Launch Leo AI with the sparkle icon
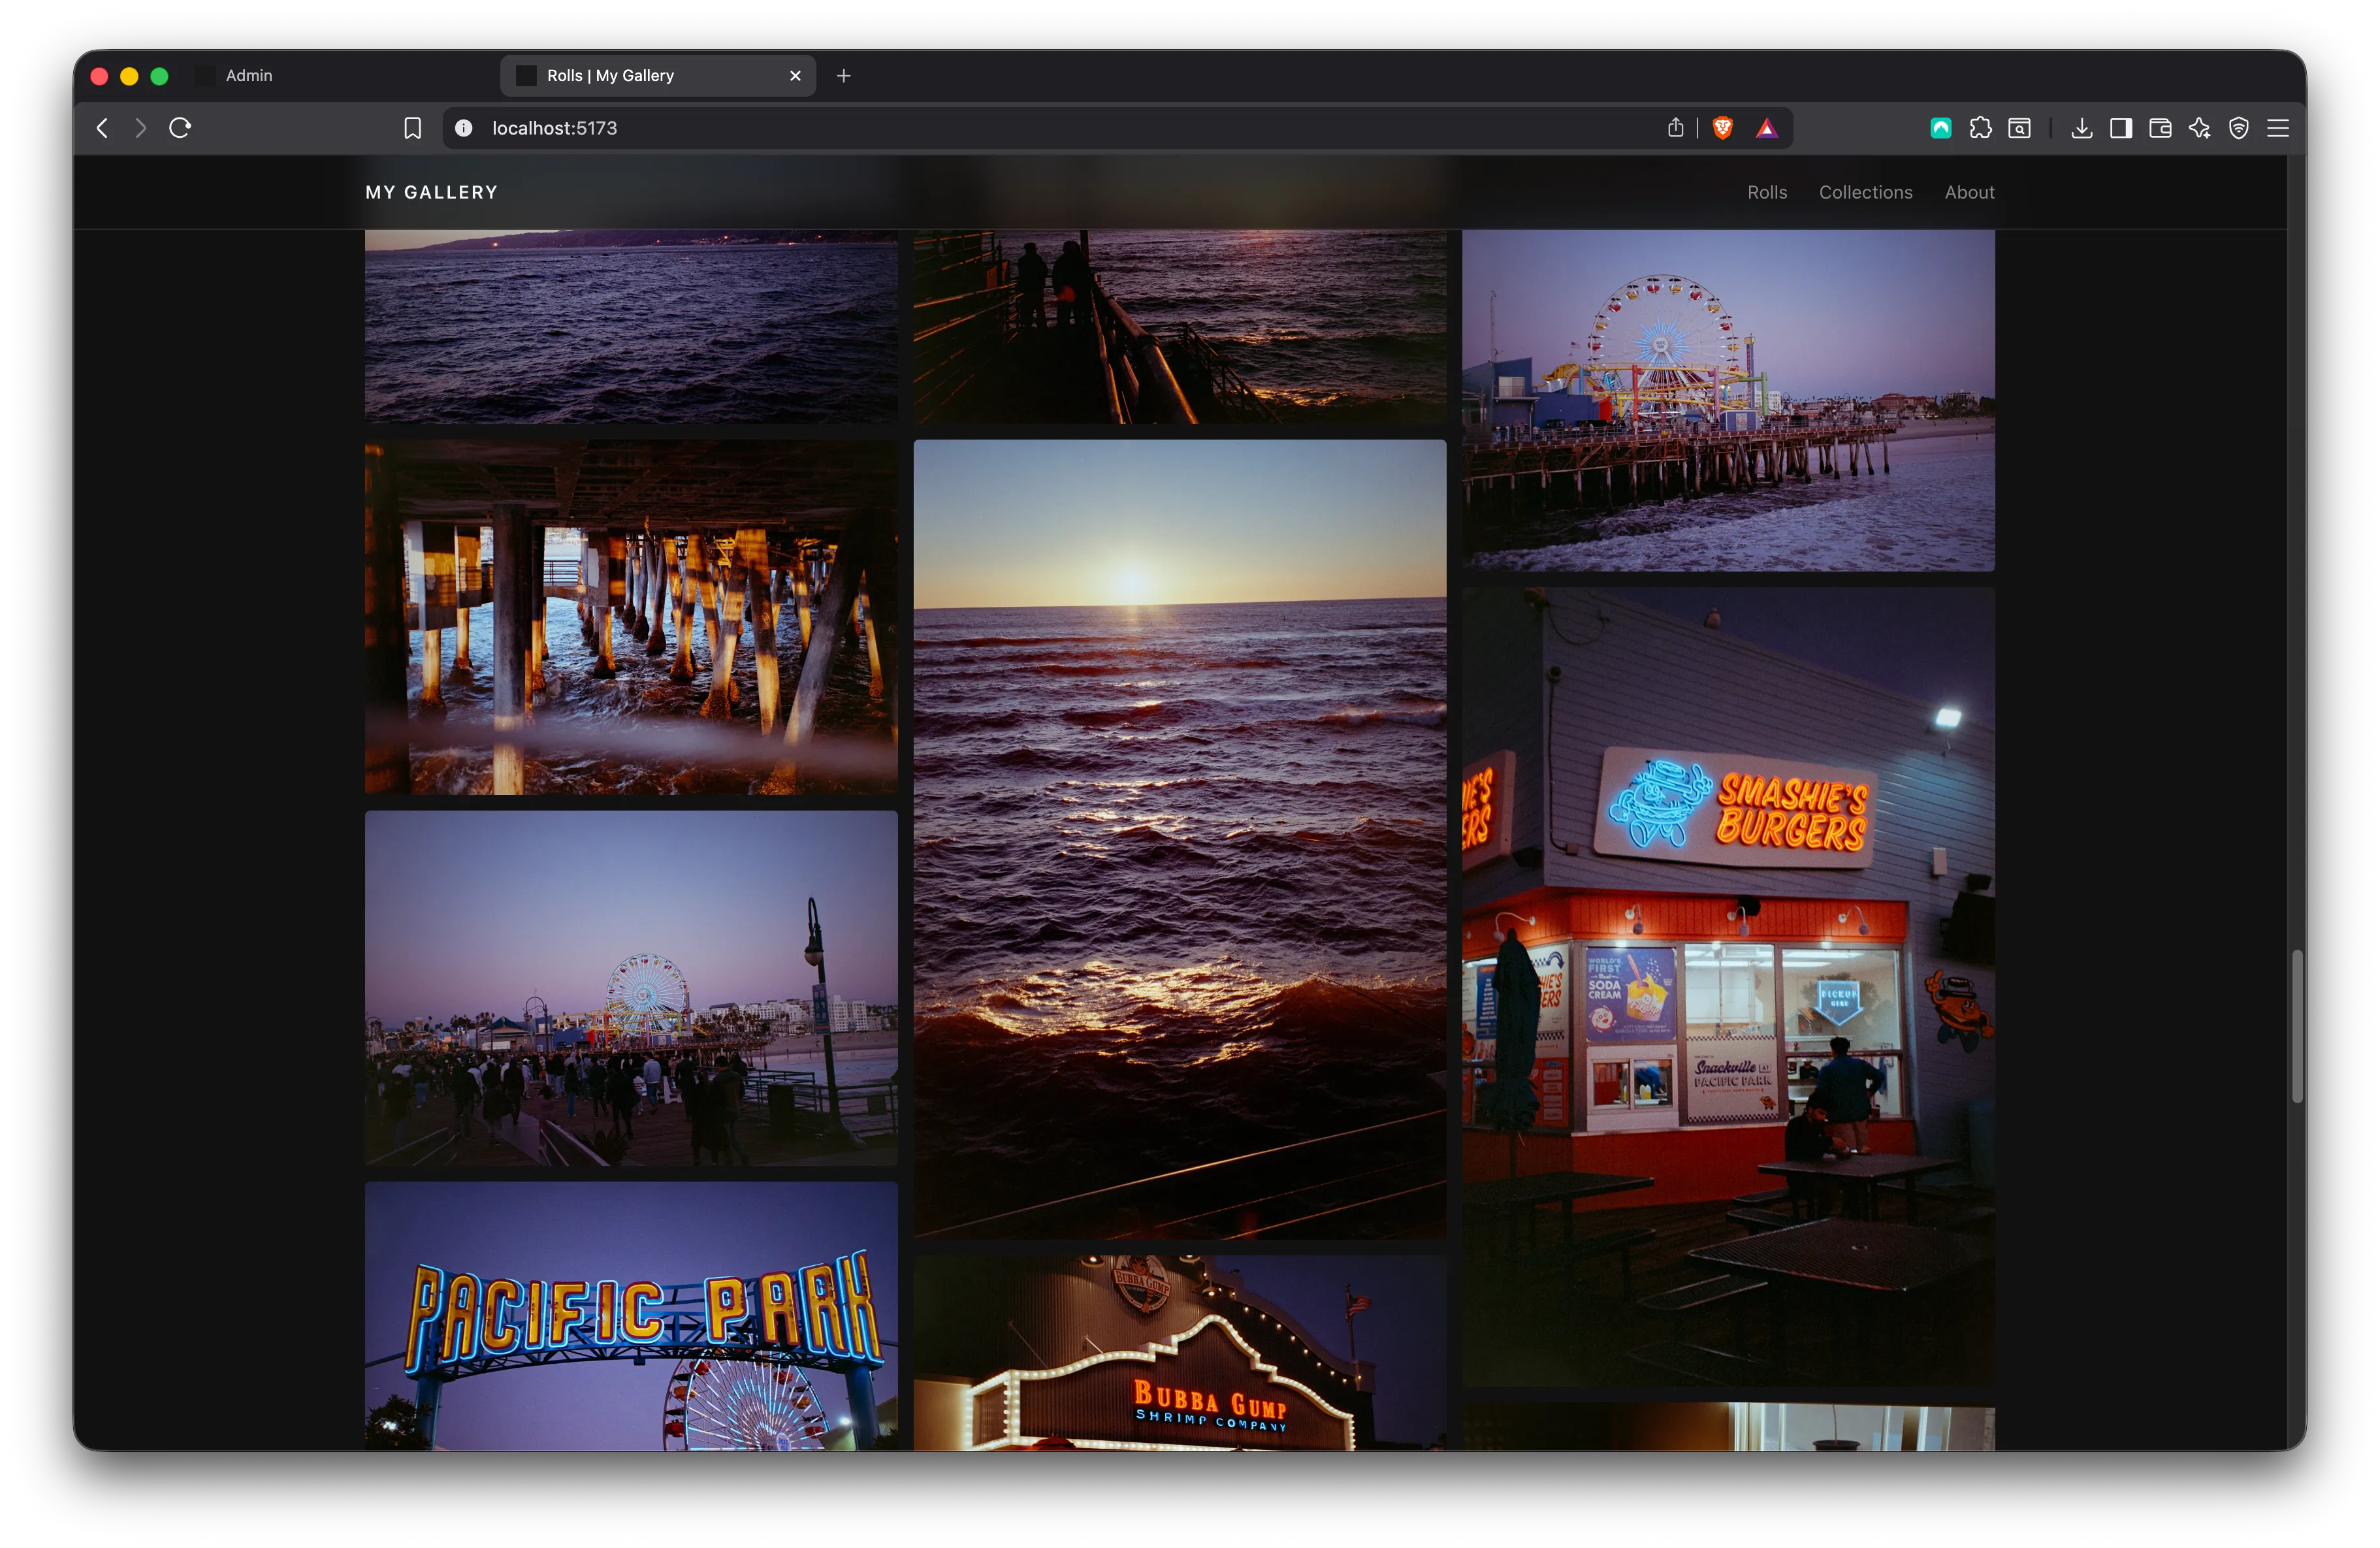Screen dimensions: 2380x1548 coord(2199,127)
